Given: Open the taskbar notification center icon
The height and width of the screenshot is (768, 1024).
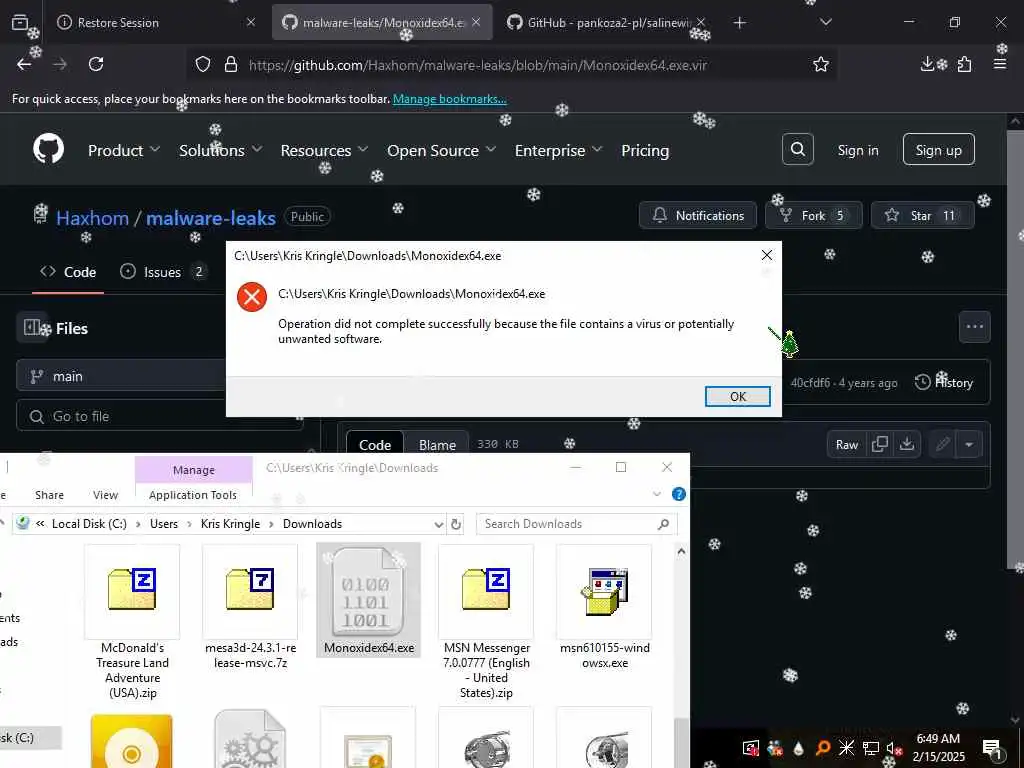Looking at the screenshot, I should point(992,748).
